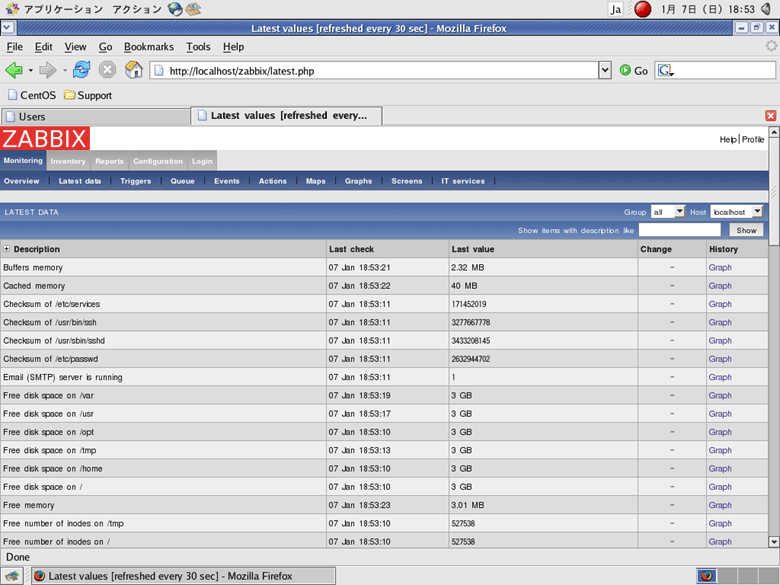Open the Host dropdown showing localhost
This screenshot has height=585, width=780.
[x=737, y=212]
